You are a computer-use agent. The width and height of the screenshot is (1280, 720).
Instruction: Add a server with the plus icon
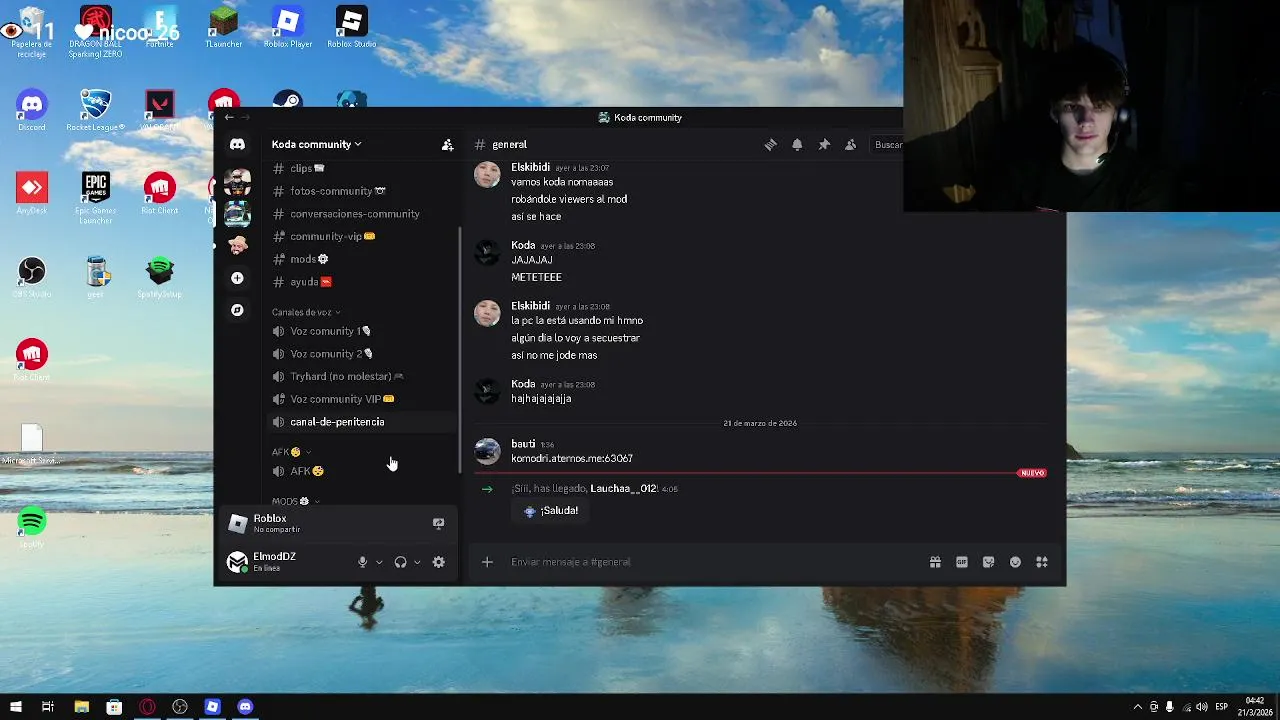tap(237, 278)
